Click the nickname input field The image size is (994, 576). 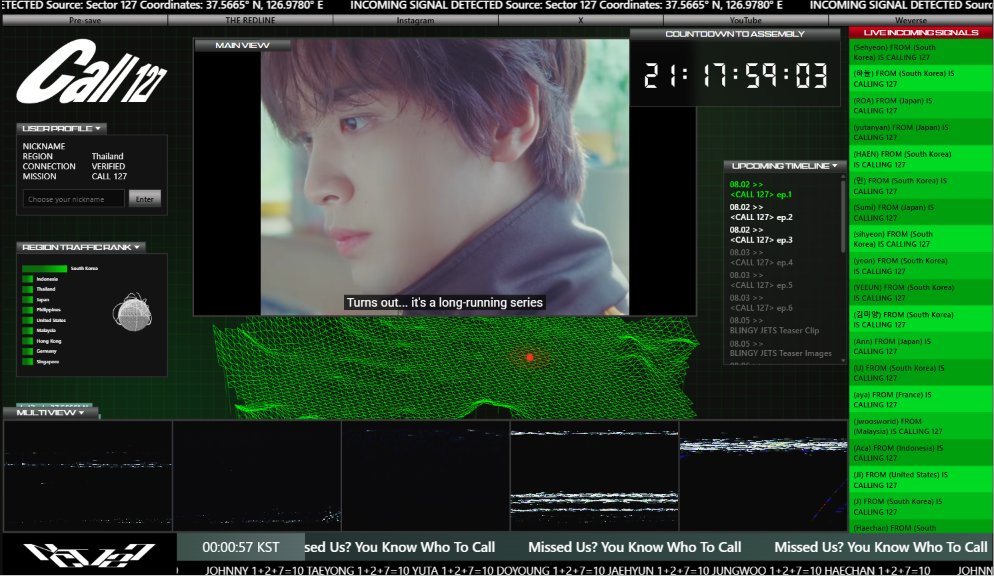[x=74, y=199]
